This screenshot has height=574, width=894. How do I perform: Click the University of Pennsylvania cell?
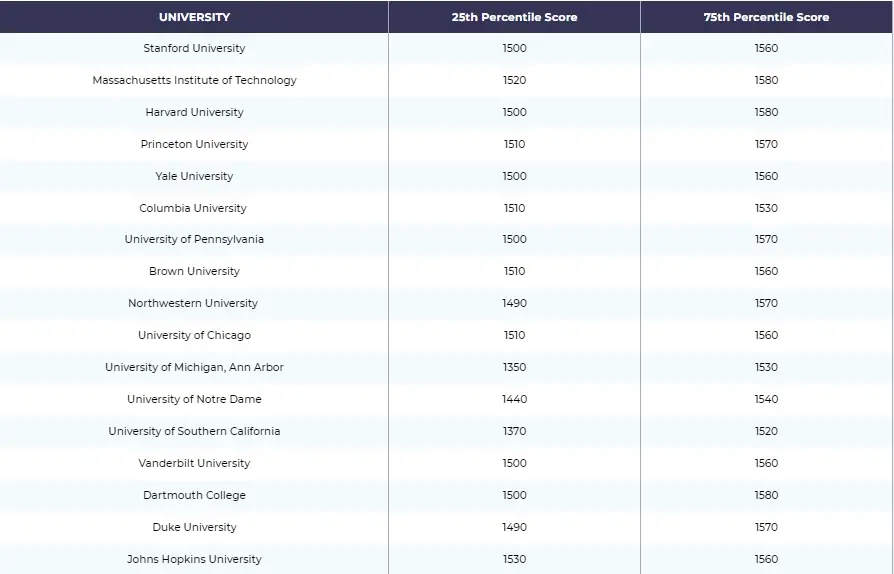point(194,239)
